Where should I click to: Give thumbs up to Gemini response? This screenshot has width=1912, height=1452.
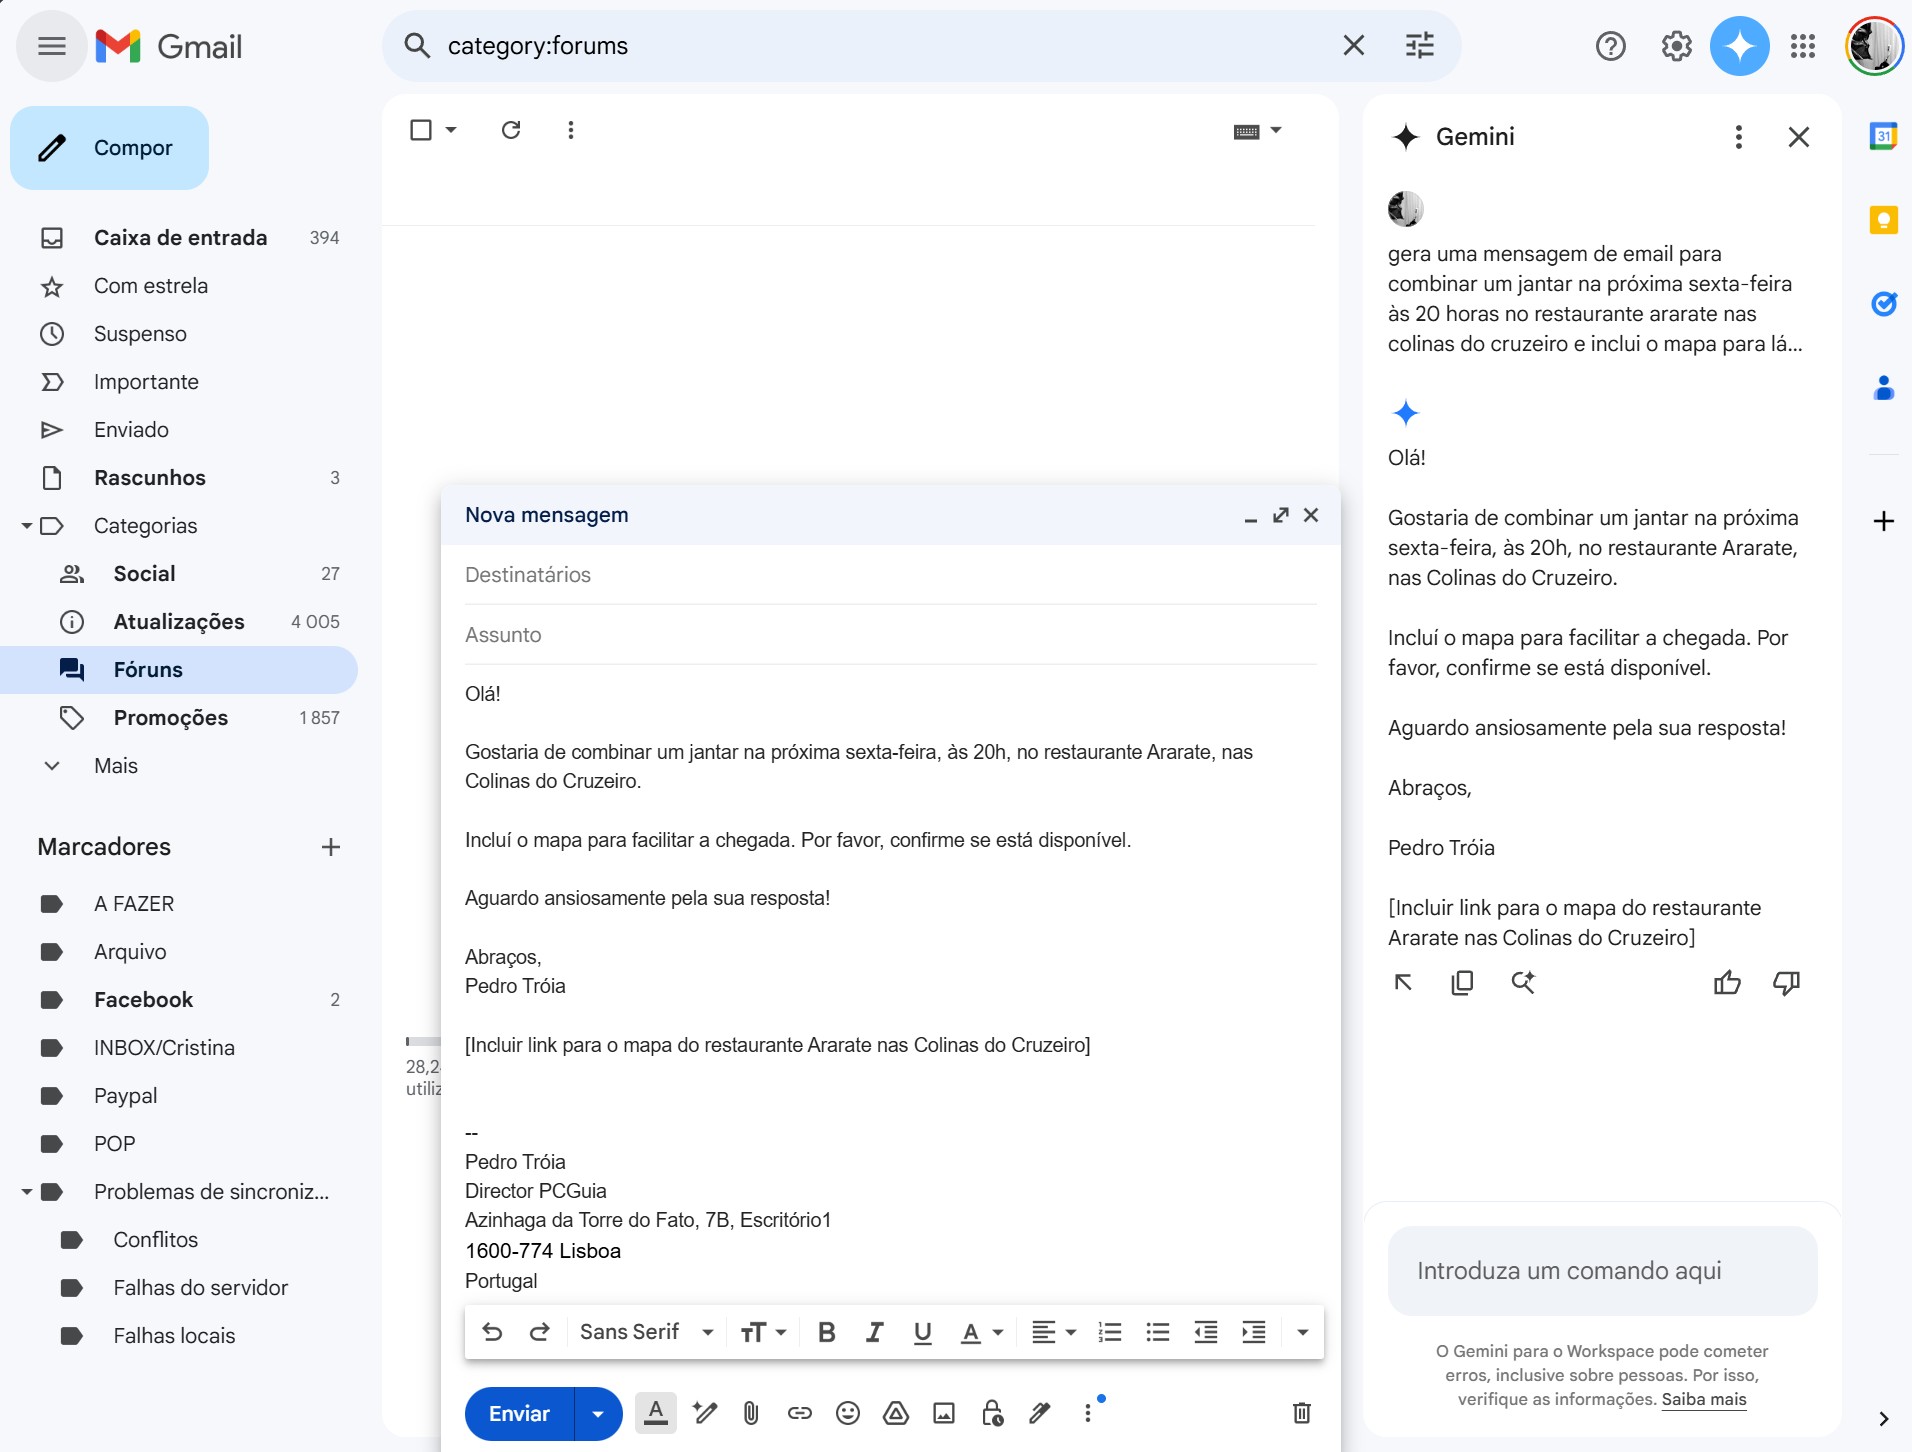pos(1727,982)
